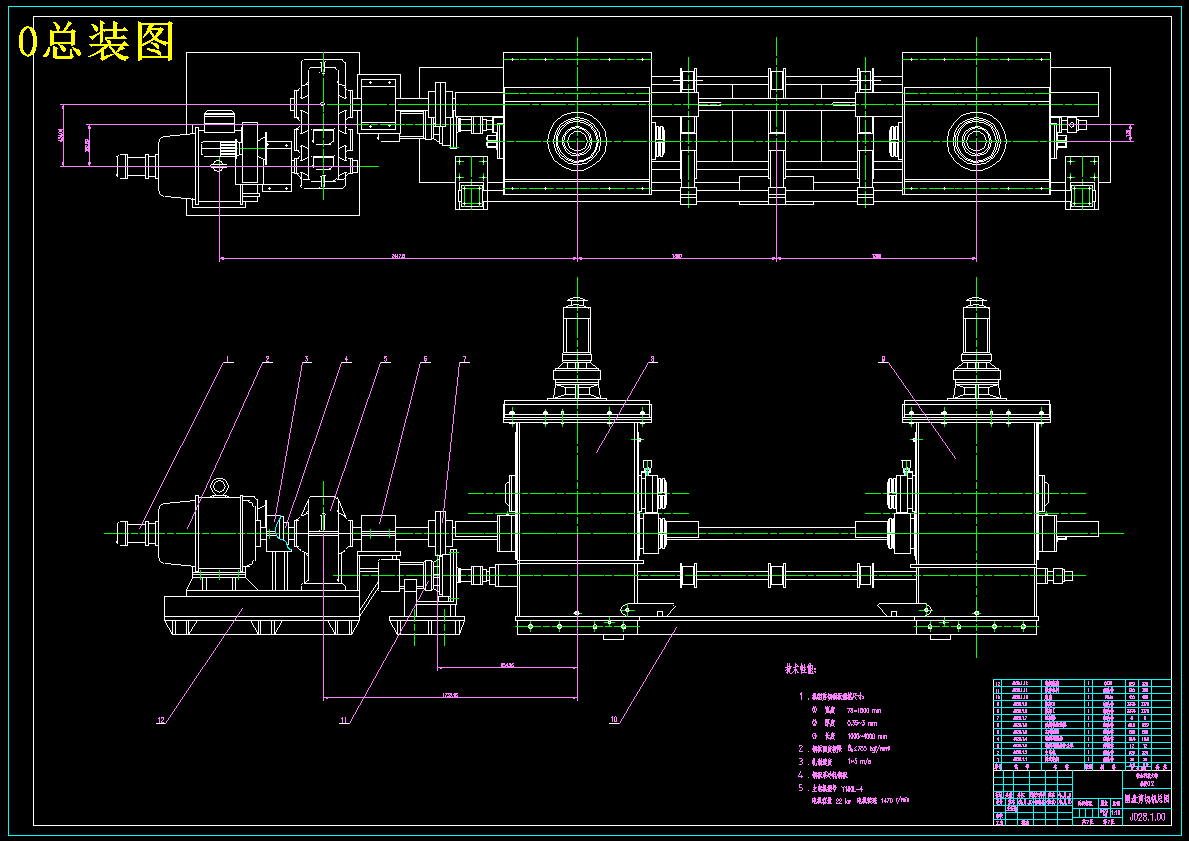This screenshot has height=841, width=1189.
Task: Click drawing number "J028.1.00" in title block
Action: [x=1147, y=817]
